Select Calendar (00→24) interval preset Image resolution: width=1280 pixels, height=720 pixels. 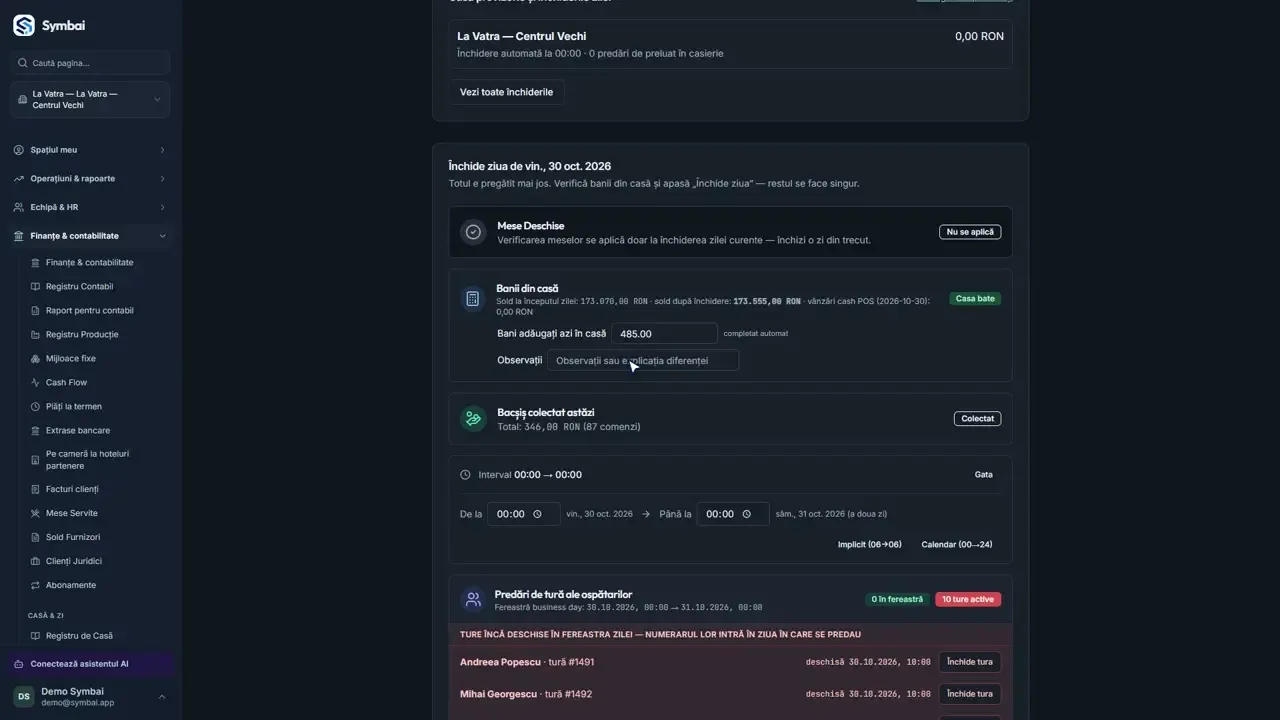957,545
